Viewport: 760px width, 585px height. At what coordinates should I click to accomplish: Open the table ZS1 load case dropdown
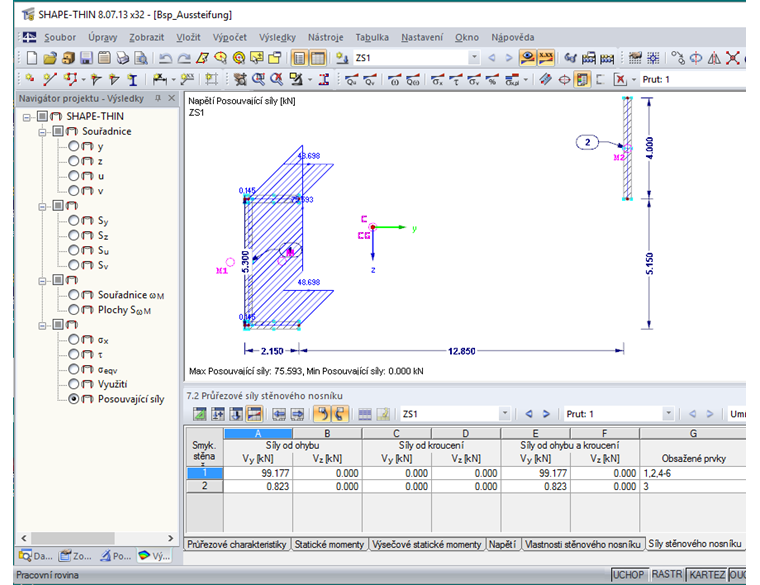(x=505, y=413)
